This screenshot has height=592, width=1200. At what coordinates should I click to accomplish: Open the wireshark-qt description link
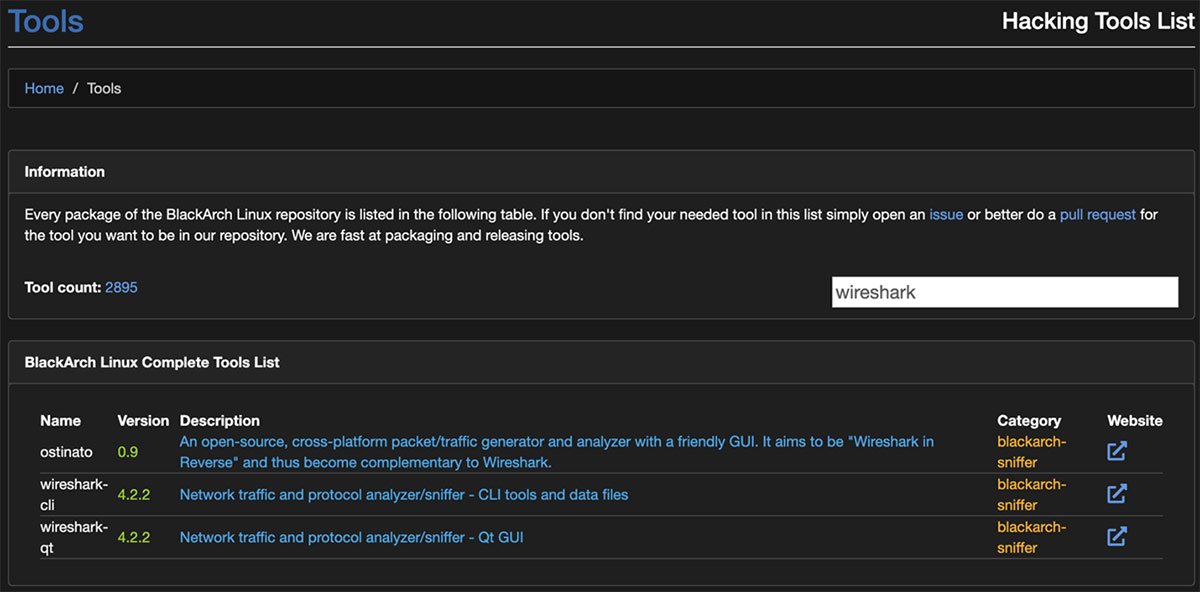point(351,537)
